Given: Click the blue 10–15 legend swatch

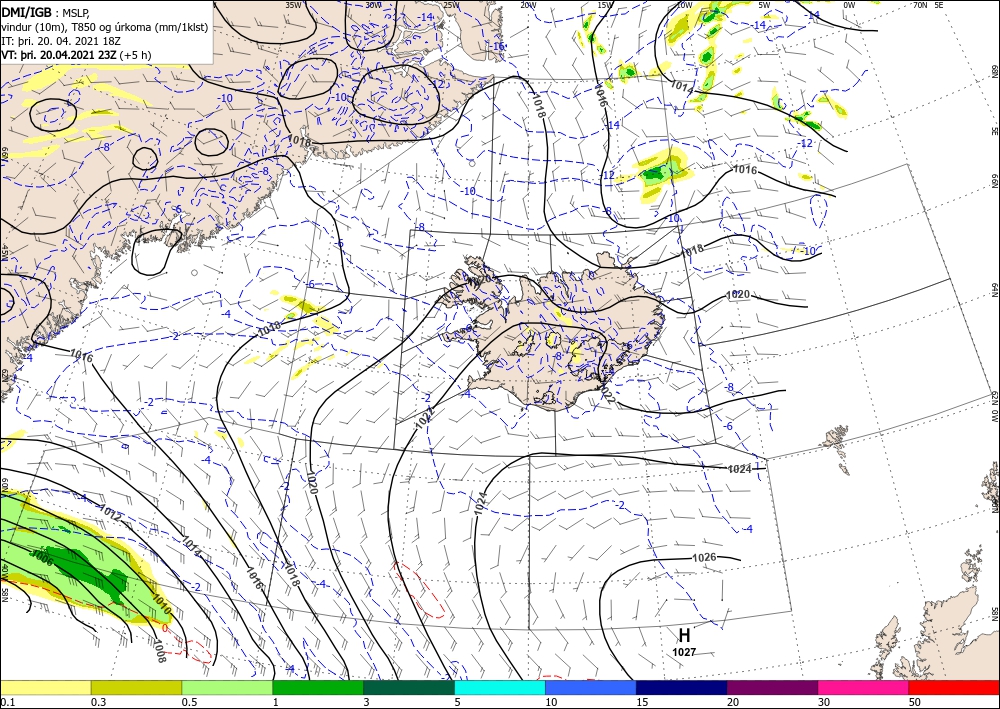Looking at the screenshot, I should (591, 687).
